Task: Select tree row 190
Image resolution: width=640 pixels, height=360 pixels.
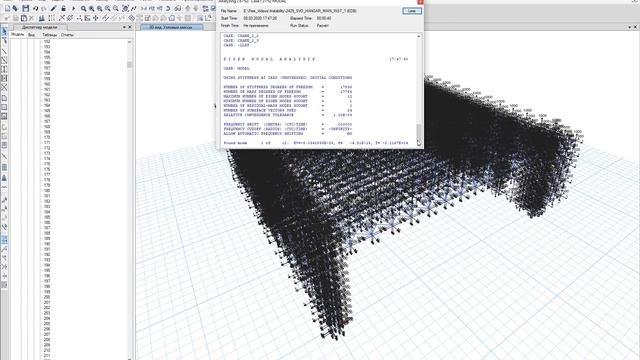Action: coord(47,244)
